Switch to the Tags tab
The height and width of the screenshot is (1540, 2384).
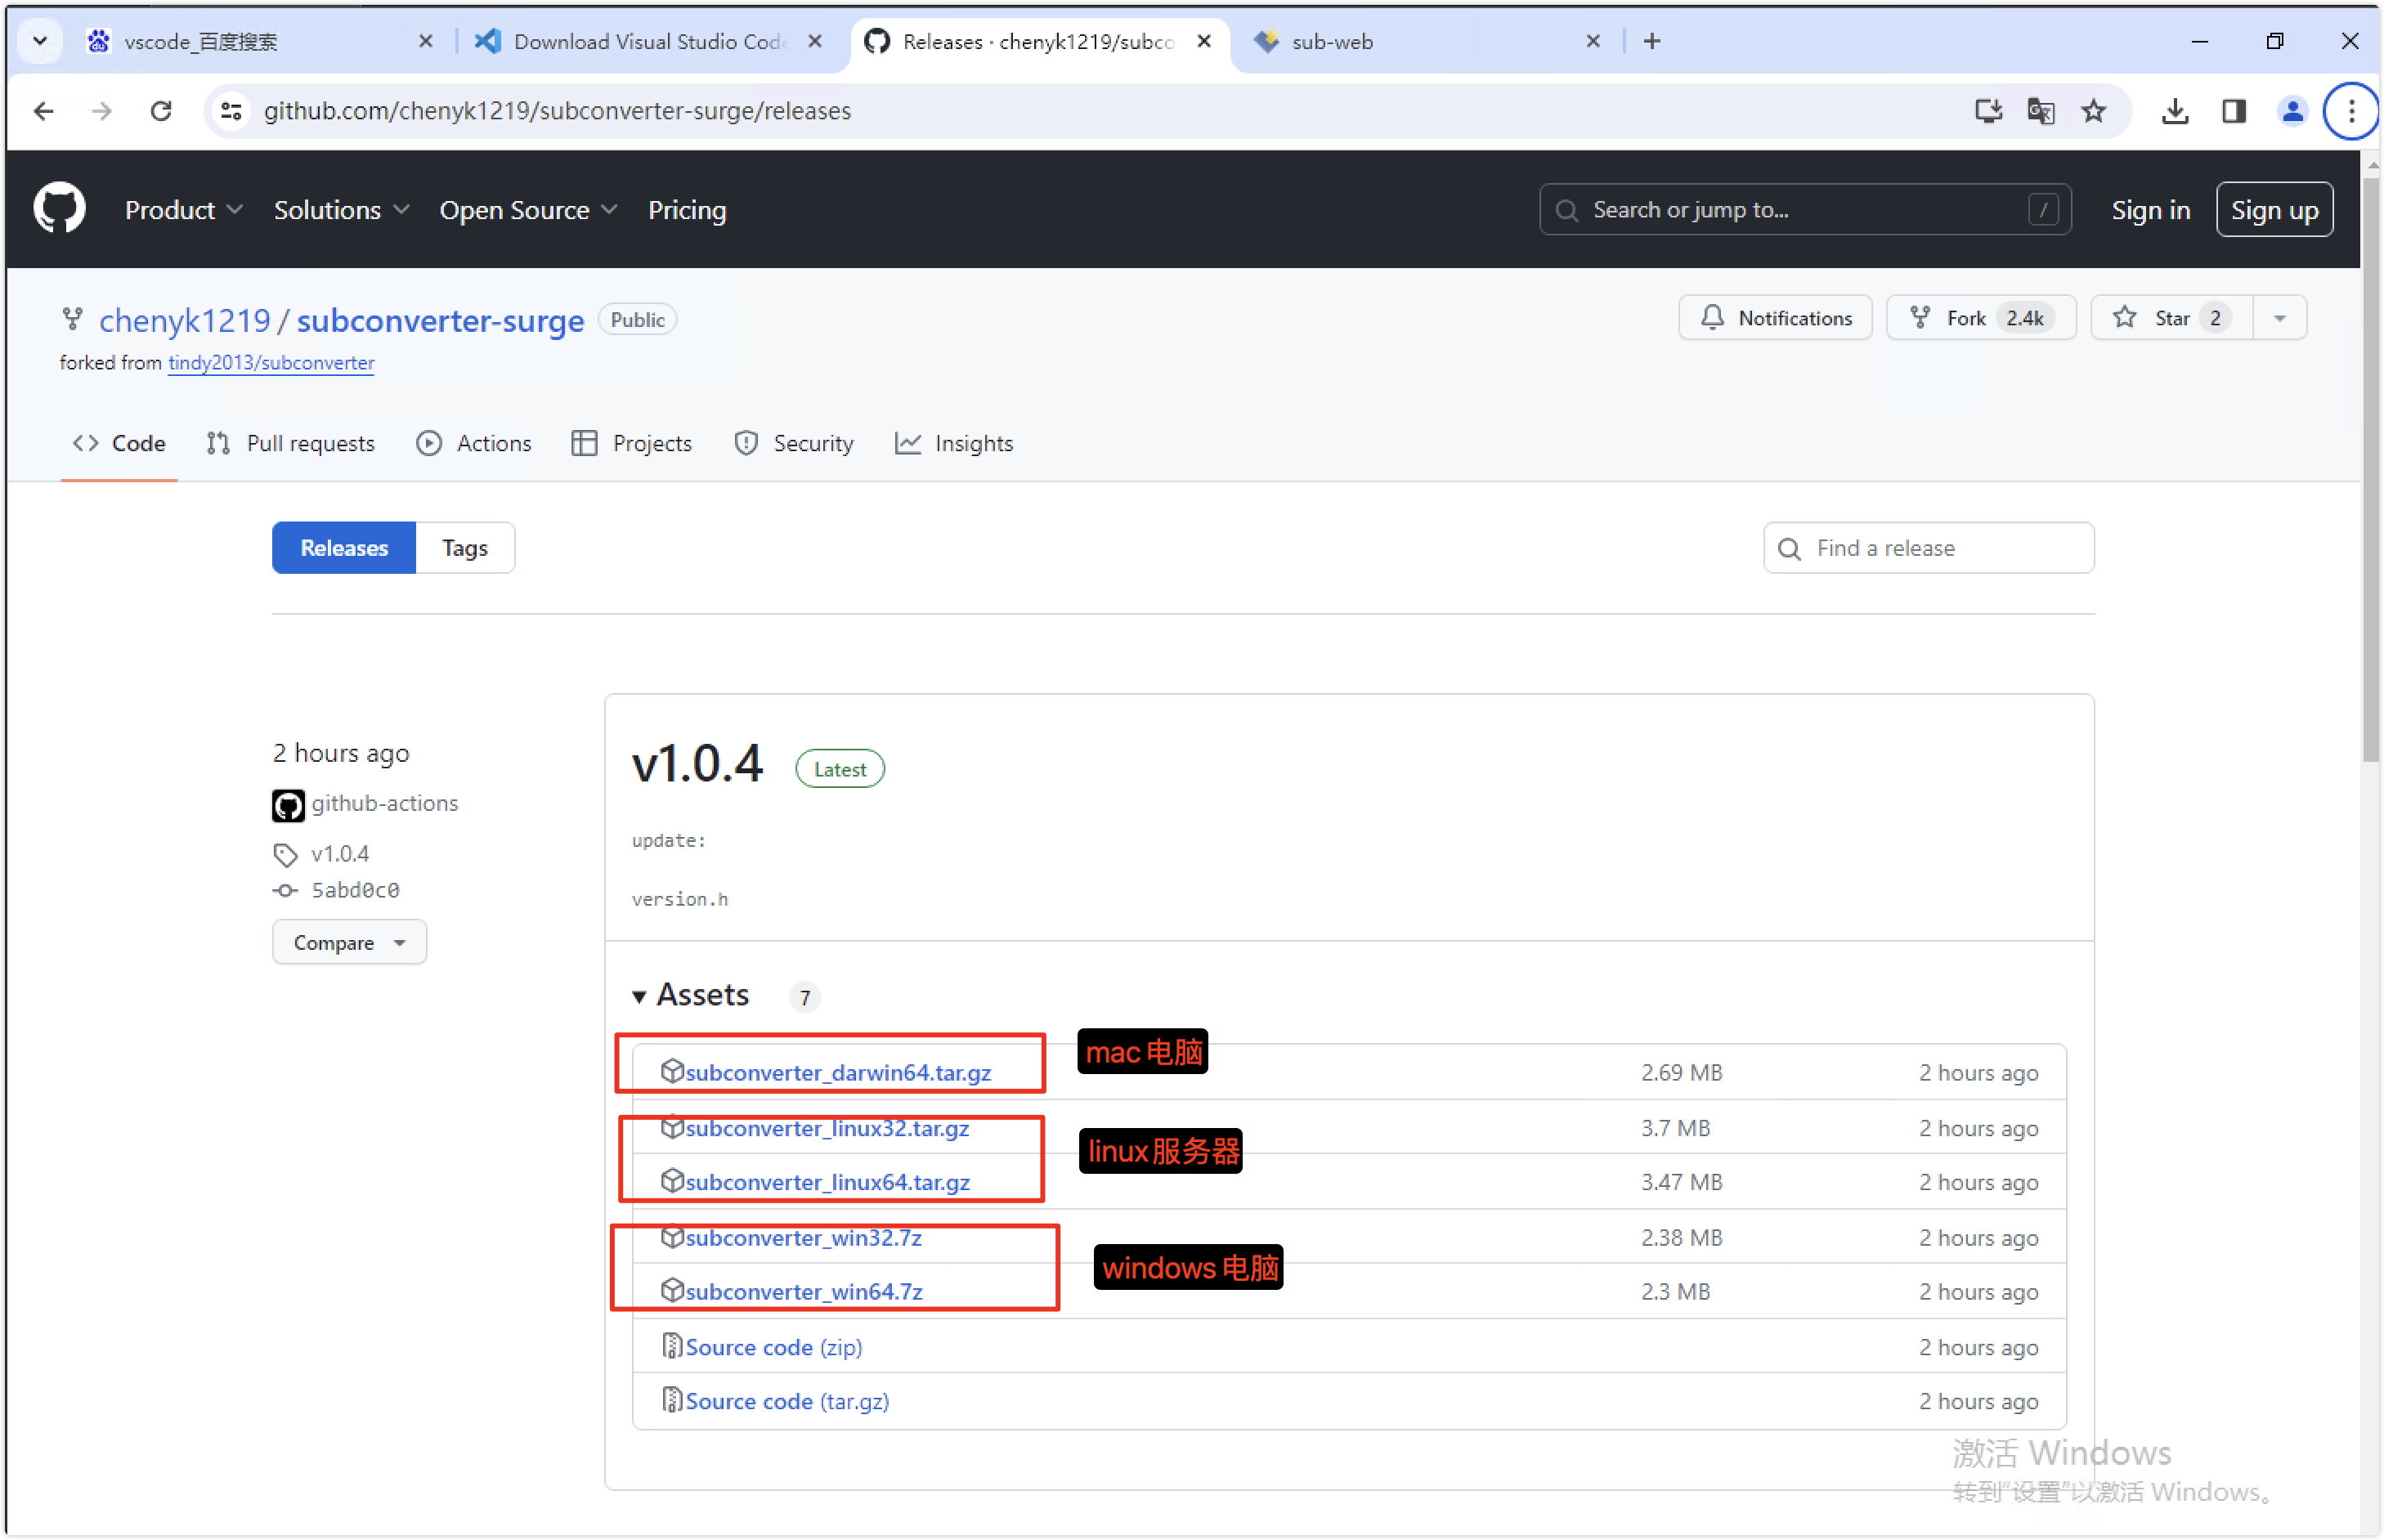[x=464, y=548]
